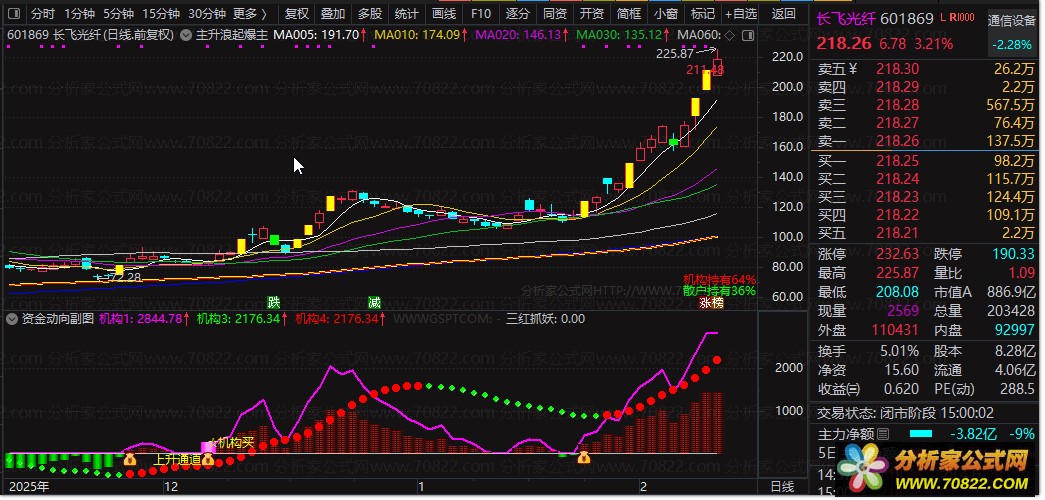Click the 跌停 price 190.33

[x=1013, y=254]
